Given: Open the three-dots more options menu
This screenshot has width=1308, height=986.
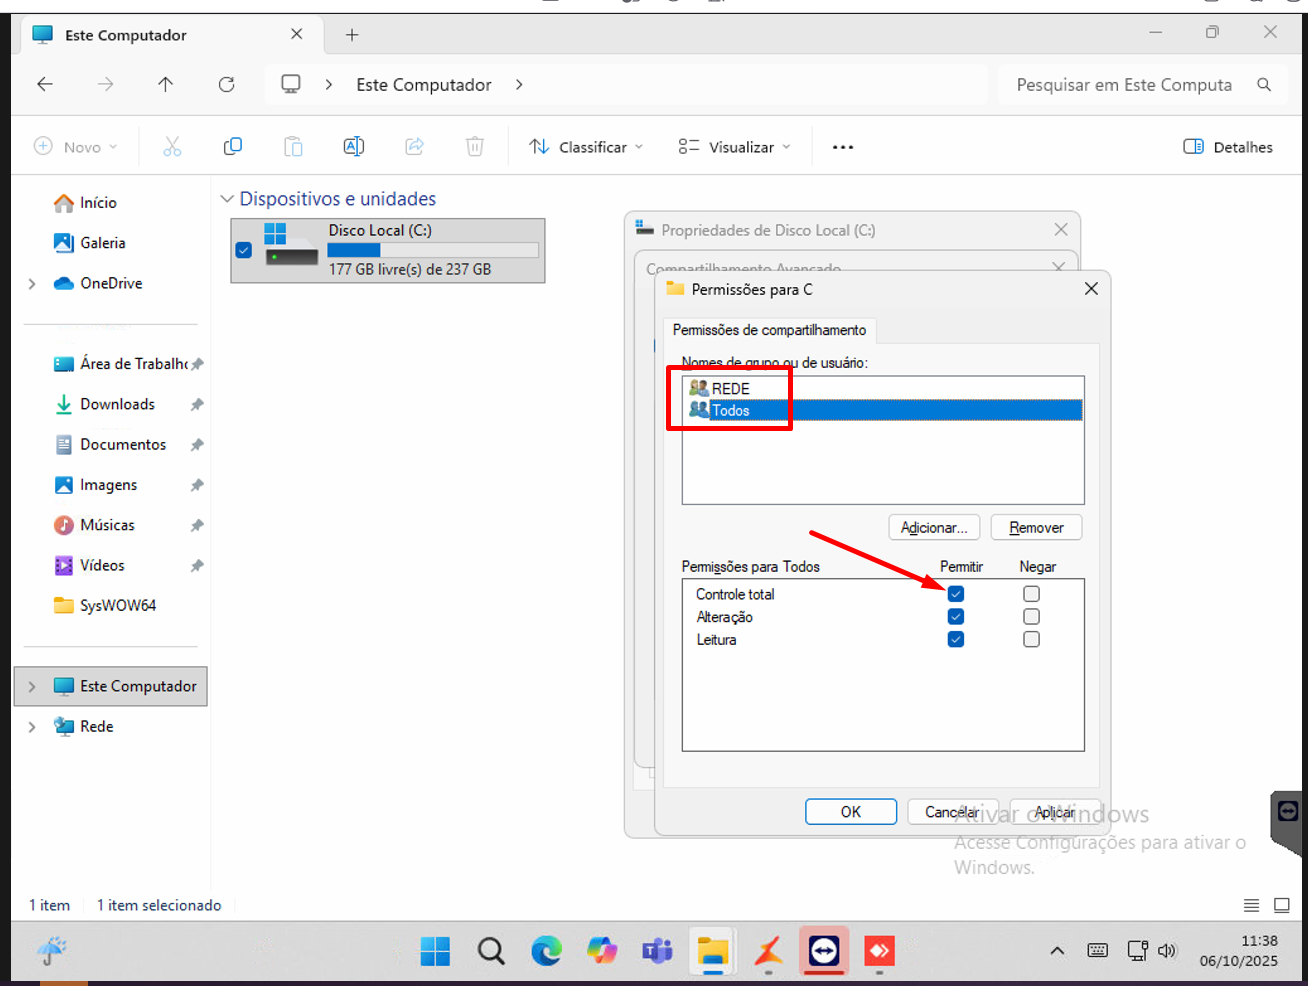Looking at the screenshot, I should (843, 147).
